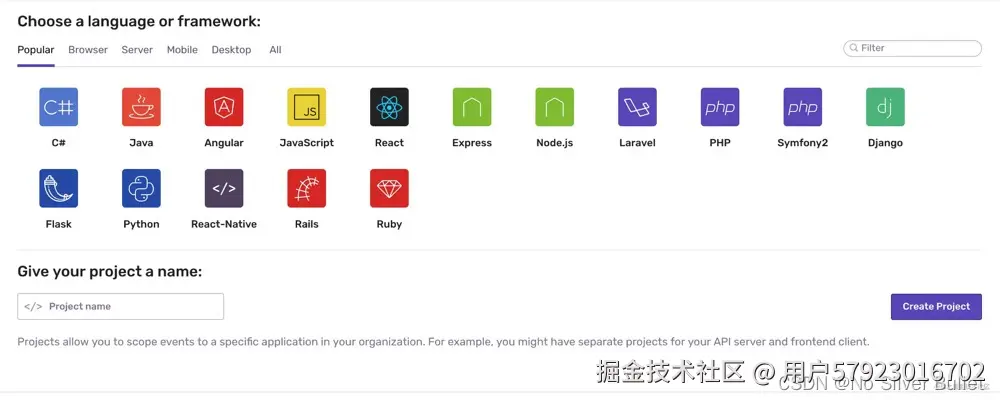Click the PHP label text
Image resolution: width=1000 pixels, height=400 pixels.
point(720,143)
